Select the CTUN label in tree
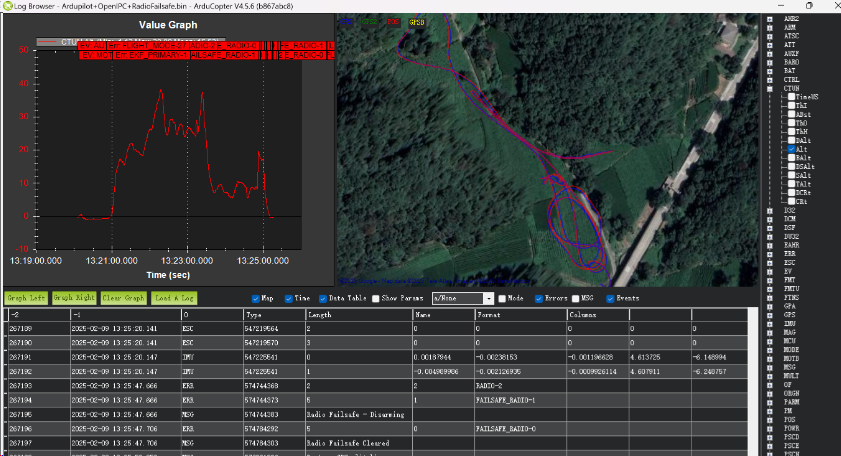 click(x=791, y=89)
